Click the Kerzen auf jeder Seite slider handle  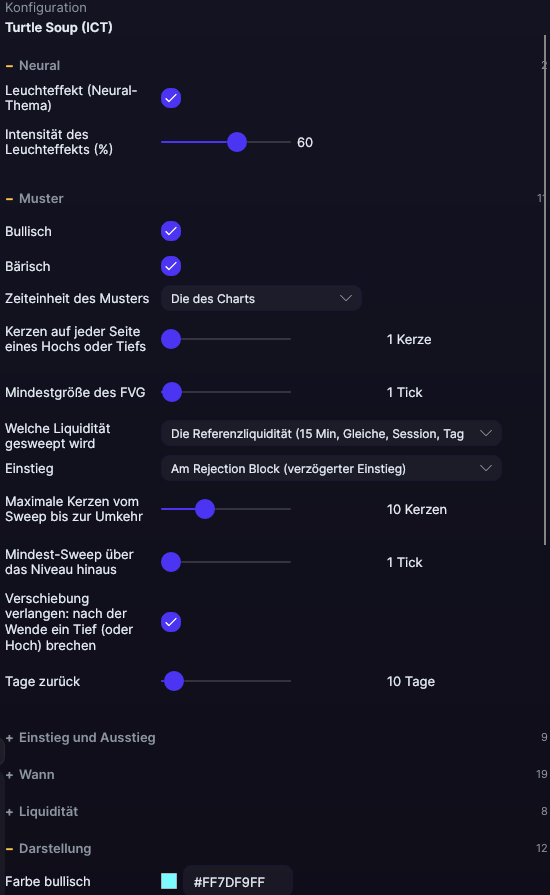click(171, 339)
